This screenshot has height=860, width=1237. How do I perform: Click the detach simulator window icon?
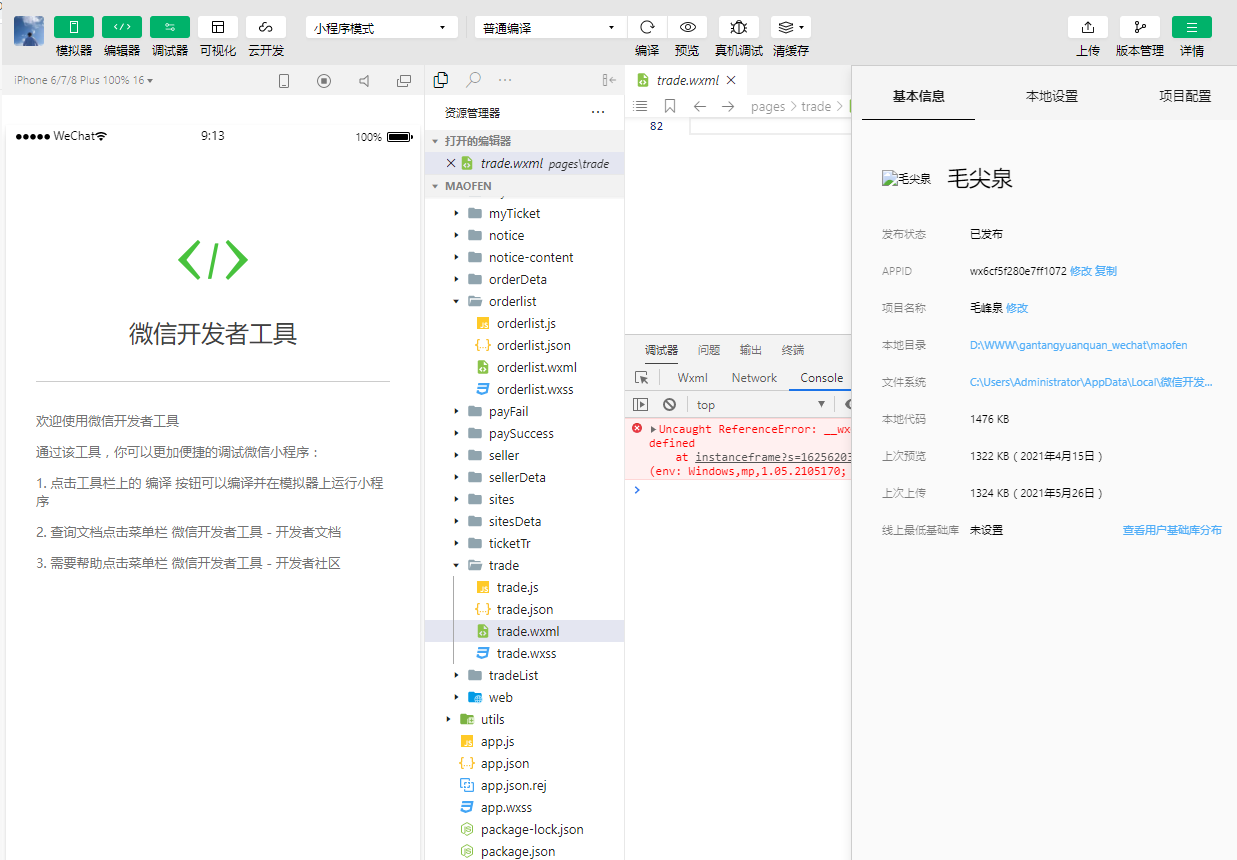[x=404, y=81]
